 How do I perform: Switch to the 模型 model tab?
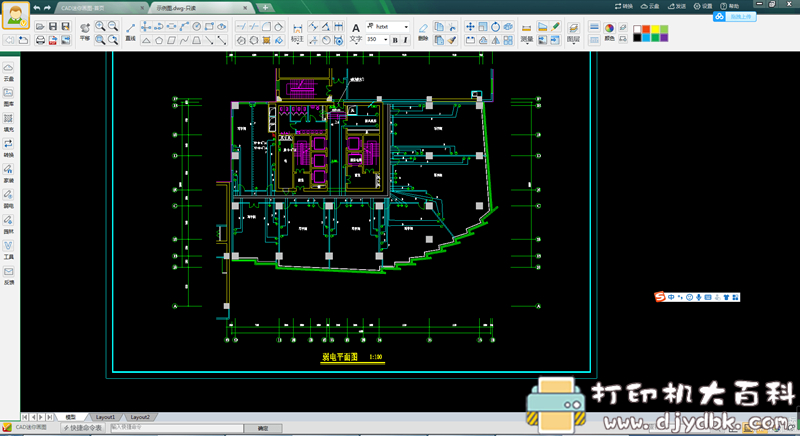70,417
